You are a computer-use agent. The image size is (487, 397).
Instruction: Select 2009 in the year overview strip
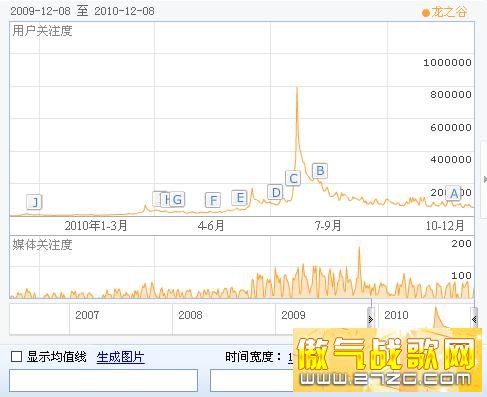[293, 315]
